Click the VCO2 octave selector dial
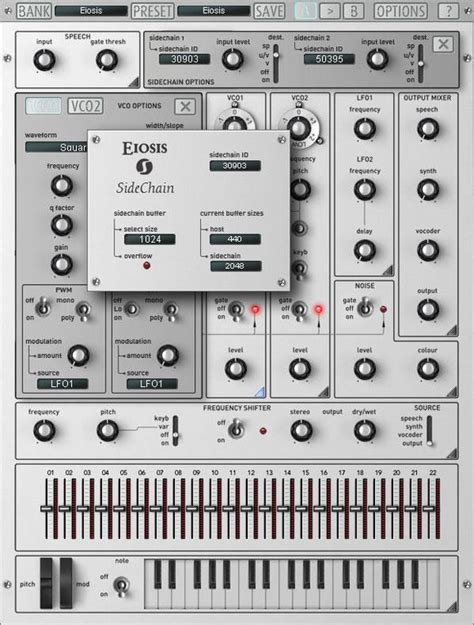Viewport: 474px width, 625px height. 299,127
